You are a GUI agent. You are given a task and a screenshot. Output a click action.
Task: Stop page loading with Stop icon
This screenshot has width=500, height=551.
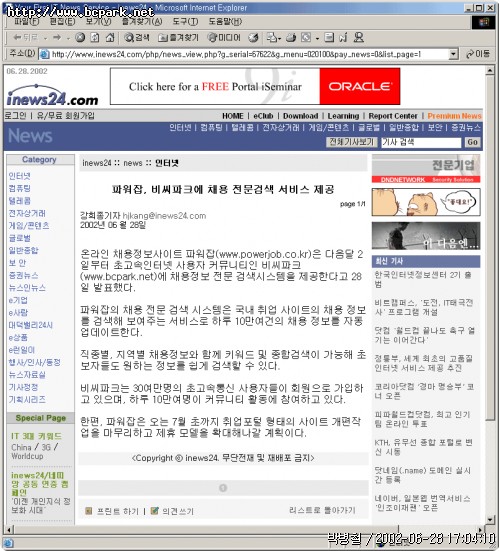tap(80, 37)
